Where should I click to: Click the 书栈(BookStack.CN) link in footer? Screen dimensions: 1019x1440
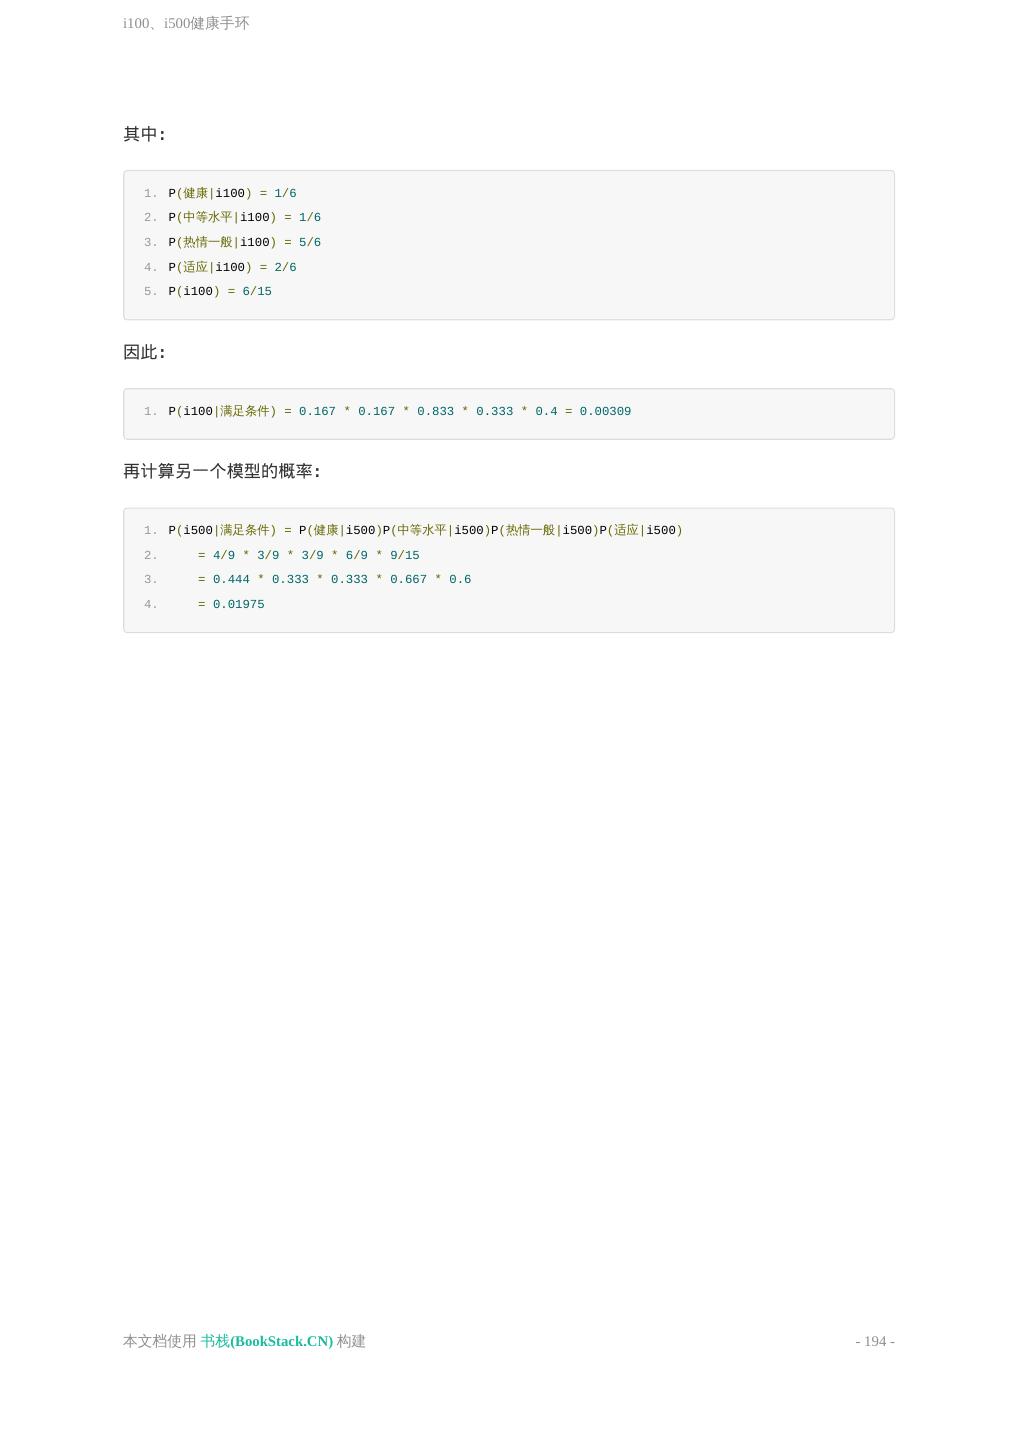point(266,1341)
